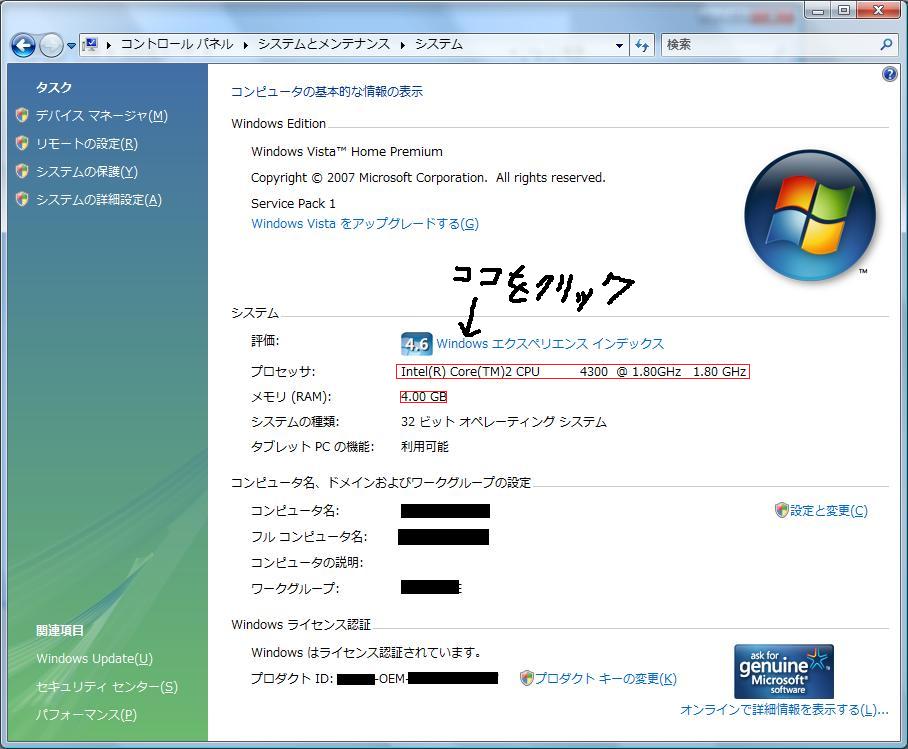Open オンラインで詳細情報を表示する(L) link

[x=784, y=710]
